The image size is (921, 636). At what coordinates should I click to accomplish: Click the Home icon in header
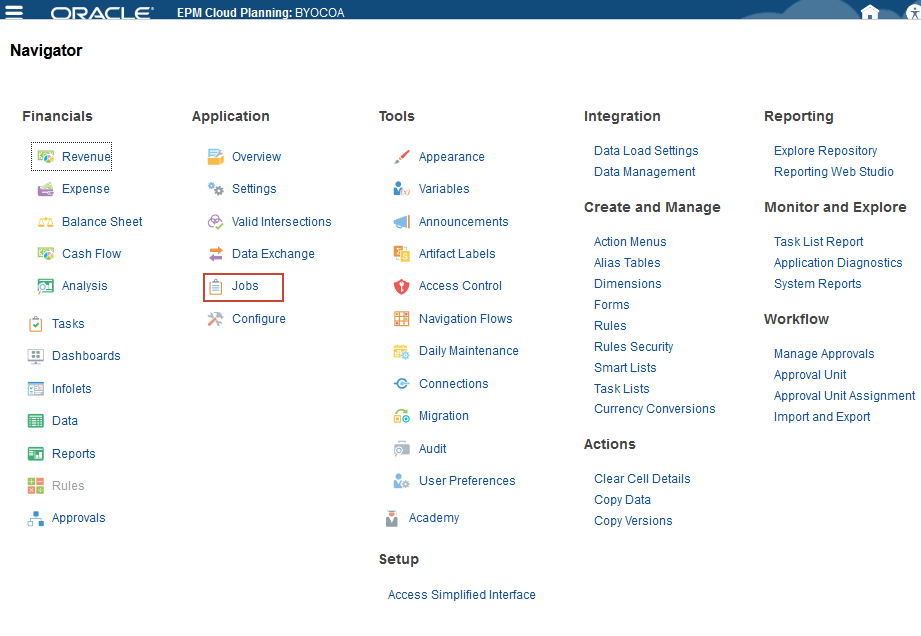(x=870, y=12)
